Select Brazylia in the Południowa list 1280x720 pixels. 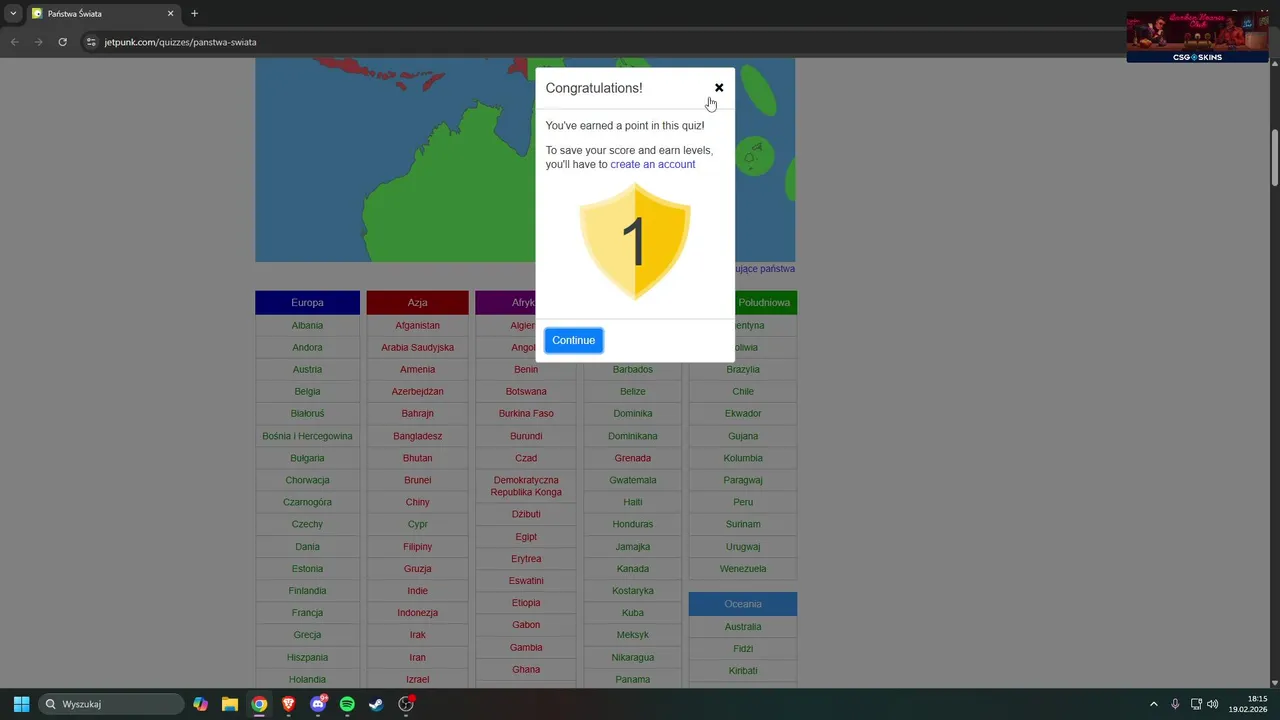pyautogui.click(x=743, y=369)
